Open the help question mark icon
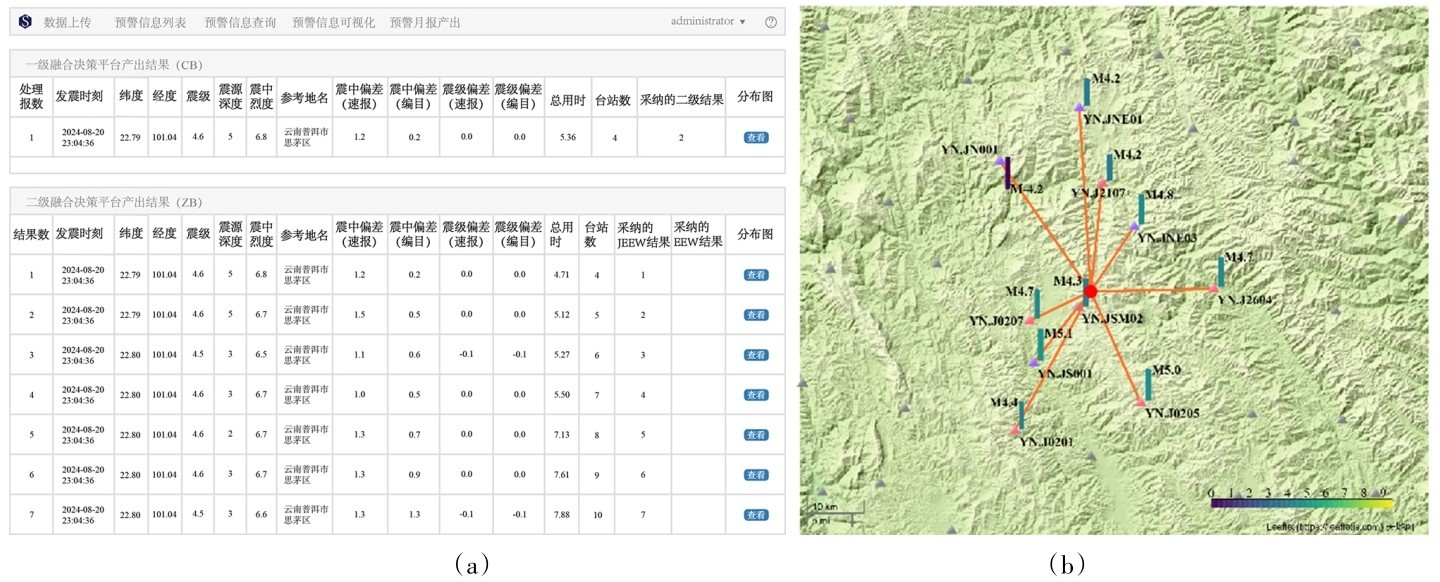The height and width of the screenshot is (582, 1440). 771,22
